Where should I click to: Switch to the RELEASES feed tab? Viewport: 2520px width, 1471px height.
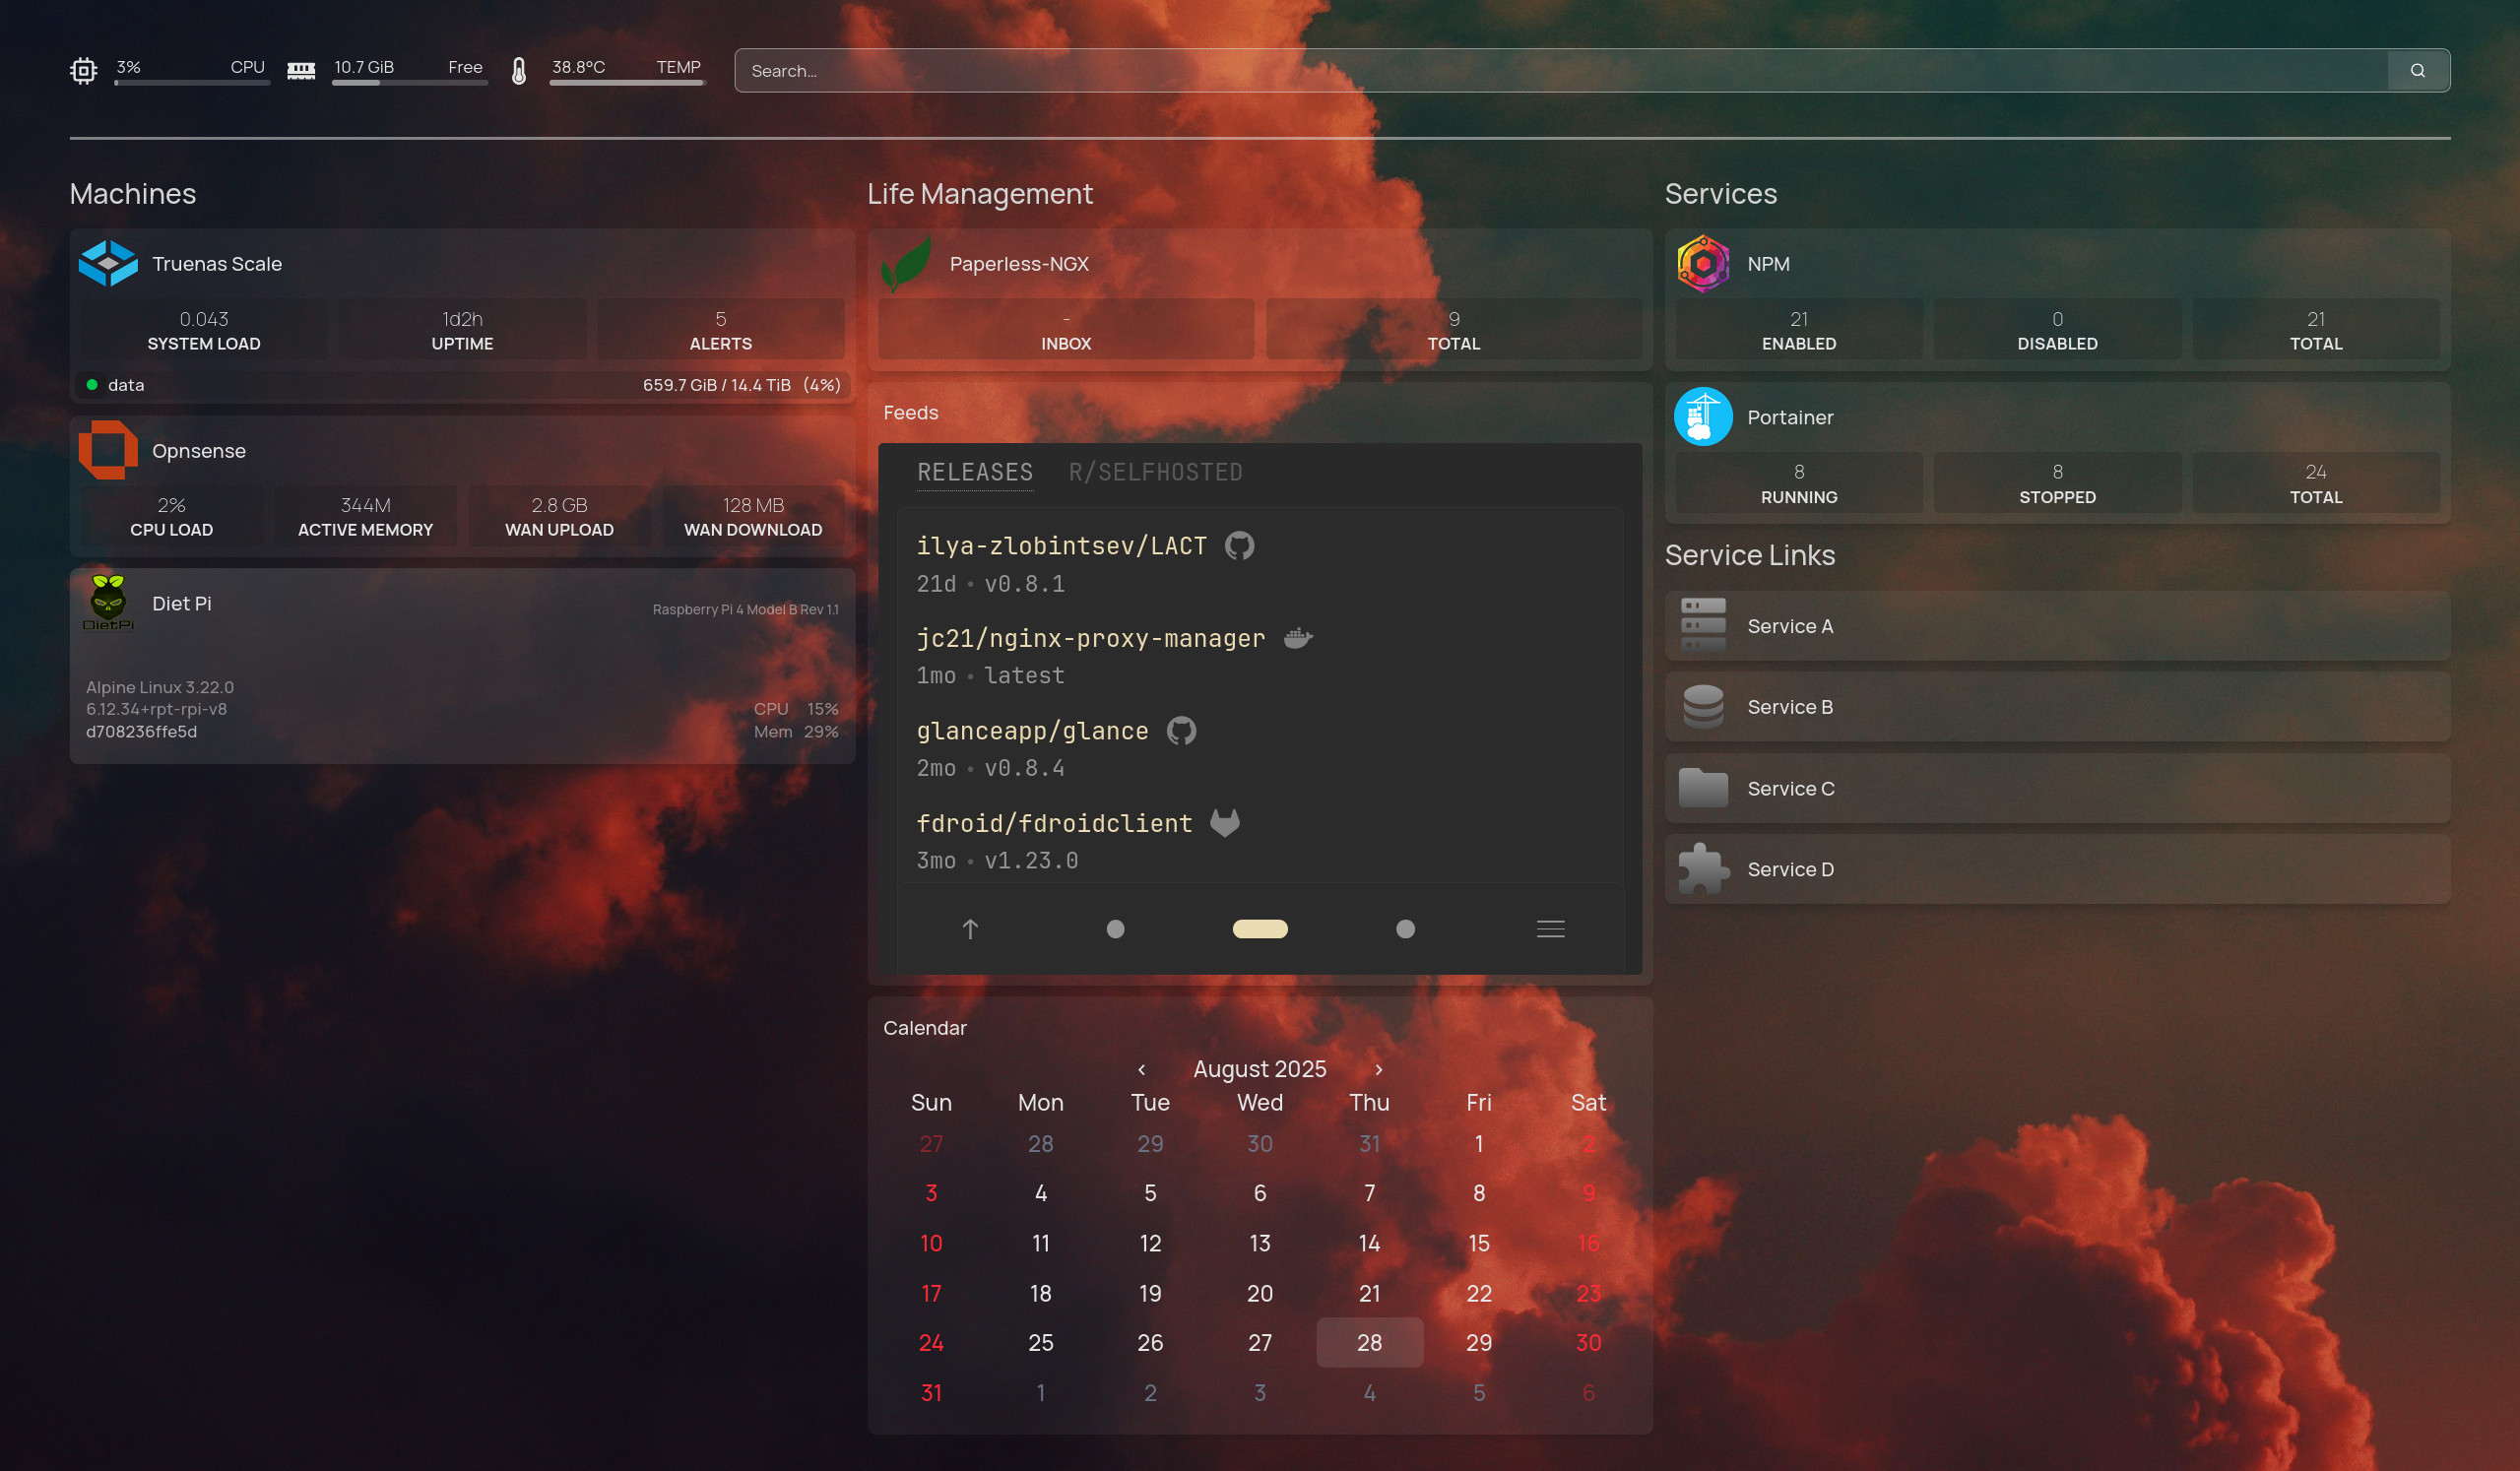(975, 472)
